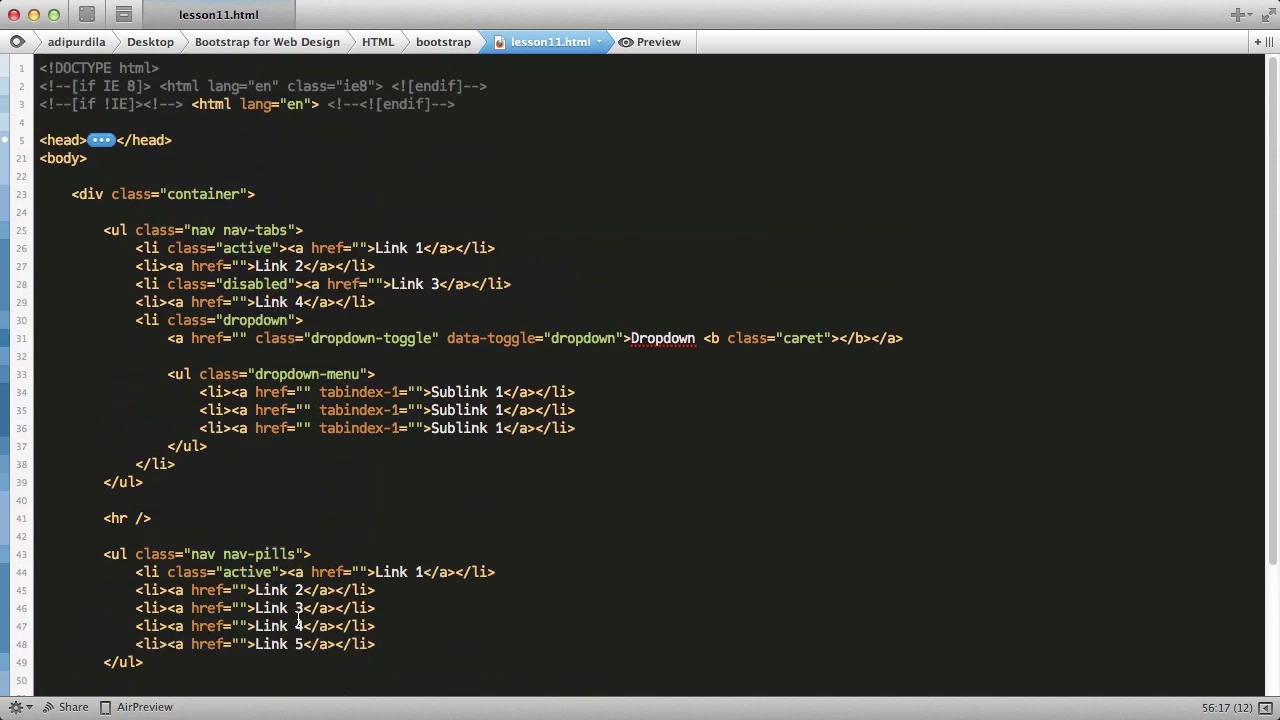Open the HTML path segment

click(x=378, y=42)
